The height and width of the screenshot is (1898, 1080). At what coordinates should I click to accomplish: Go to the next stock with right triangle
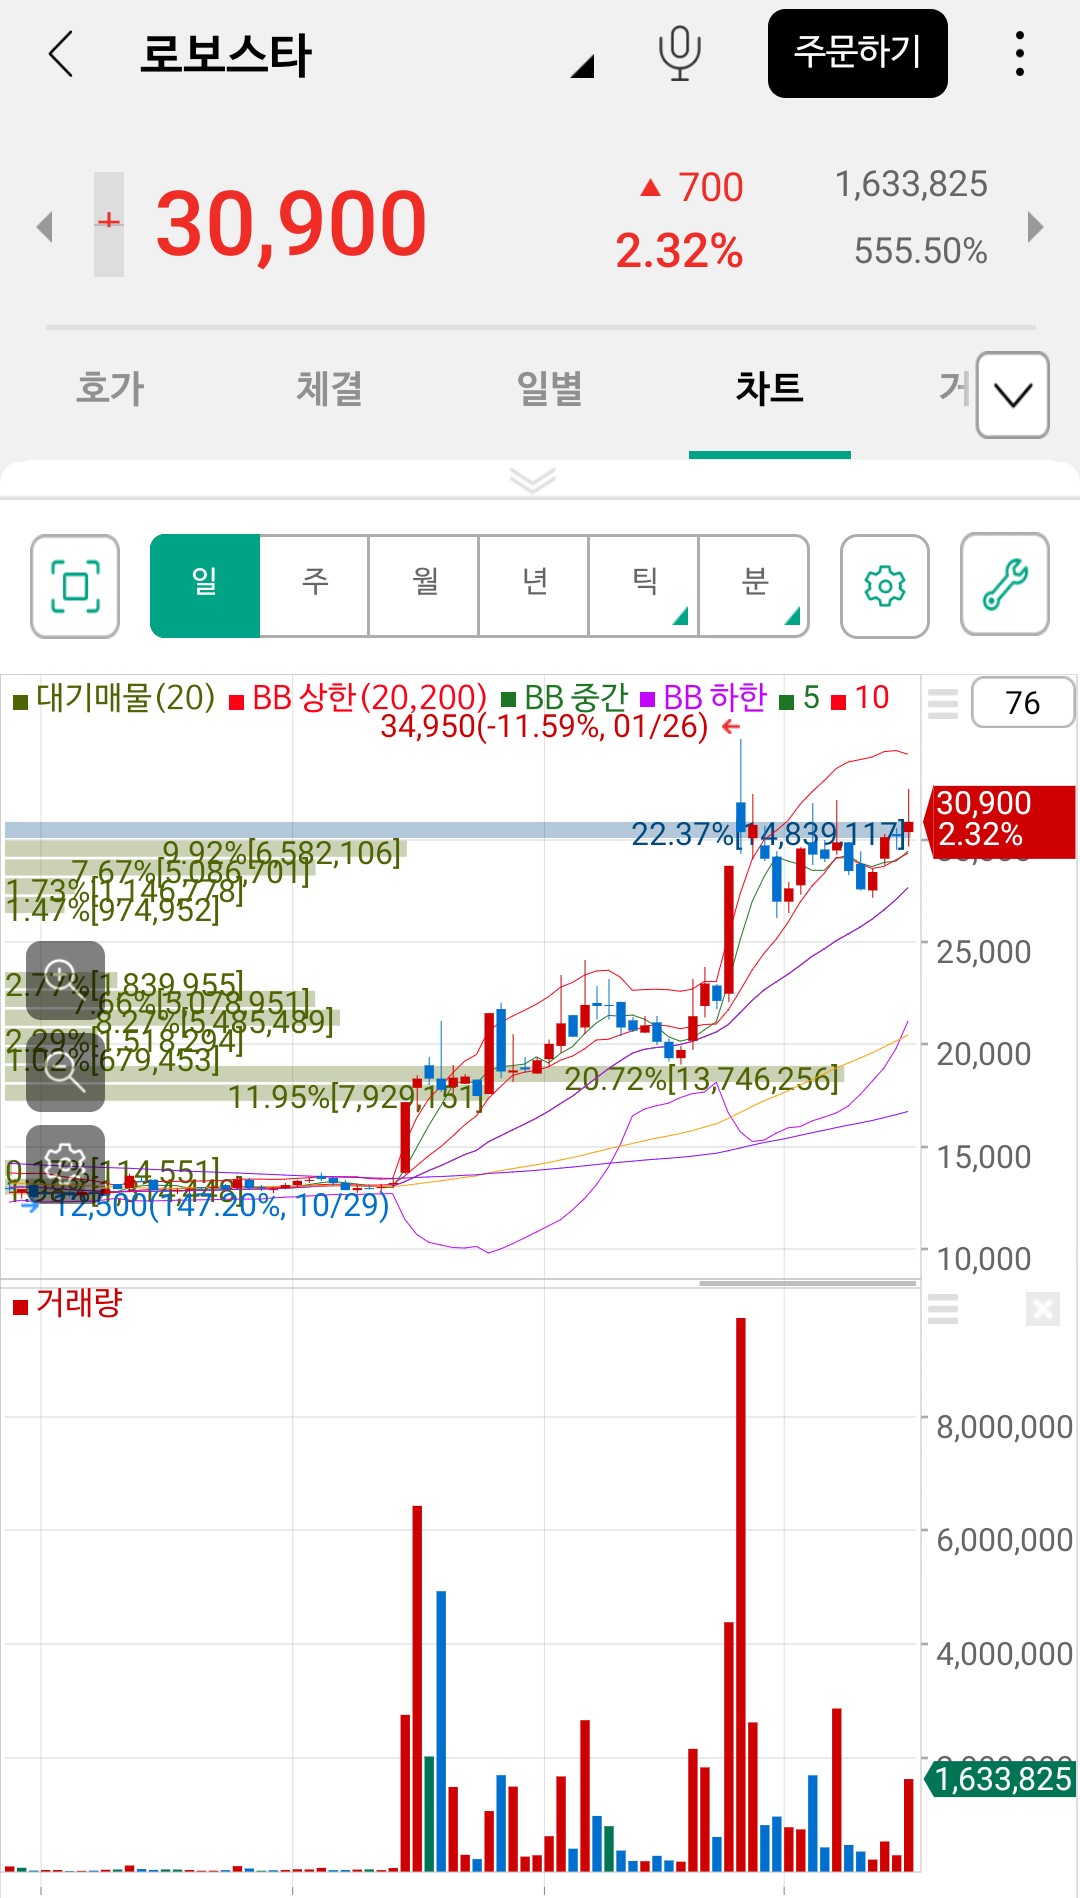(1036, 226)
